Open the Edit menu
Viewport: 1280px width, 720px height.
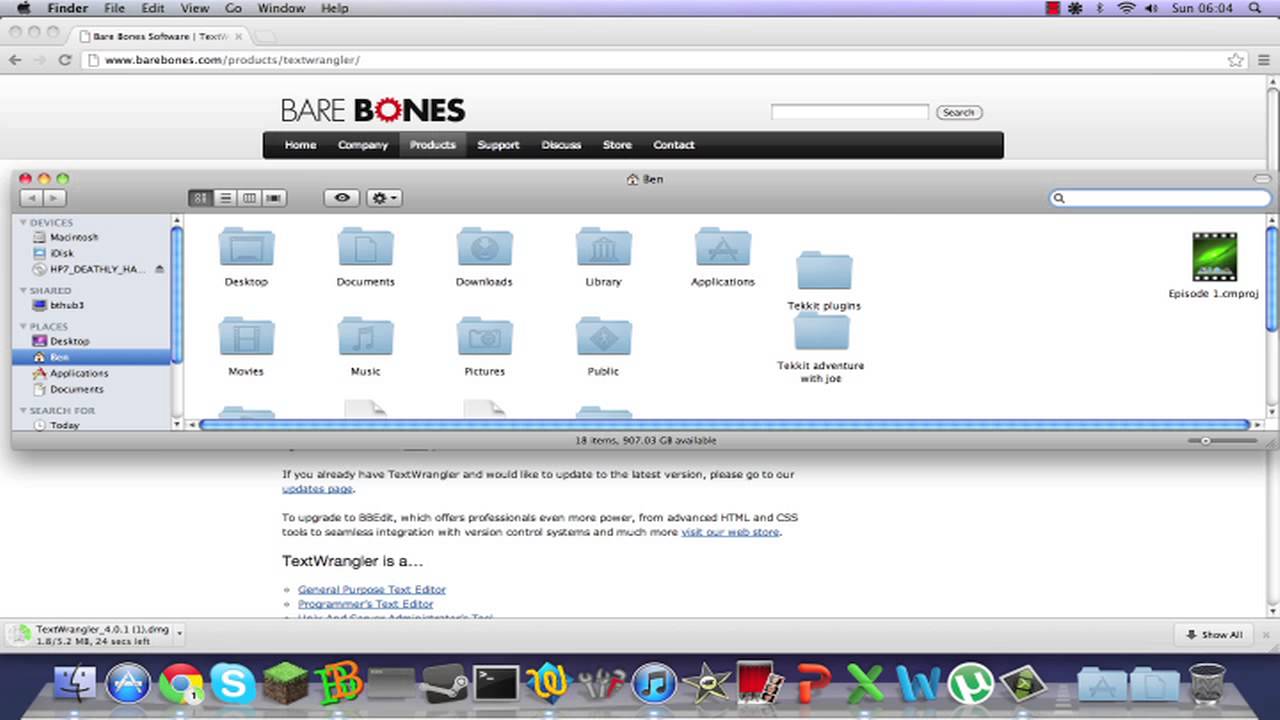click(153, 8)
